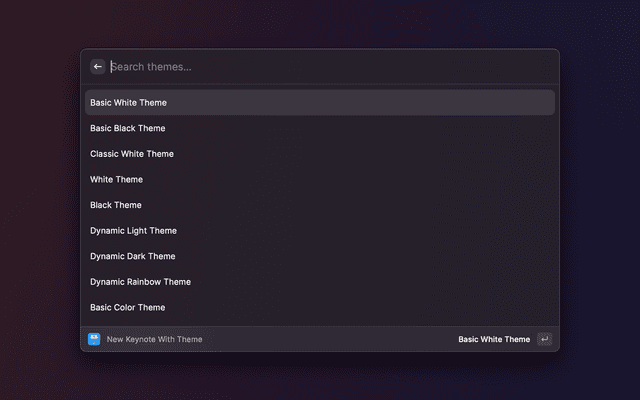Choose the Black Theme list item

pos(116,205)
